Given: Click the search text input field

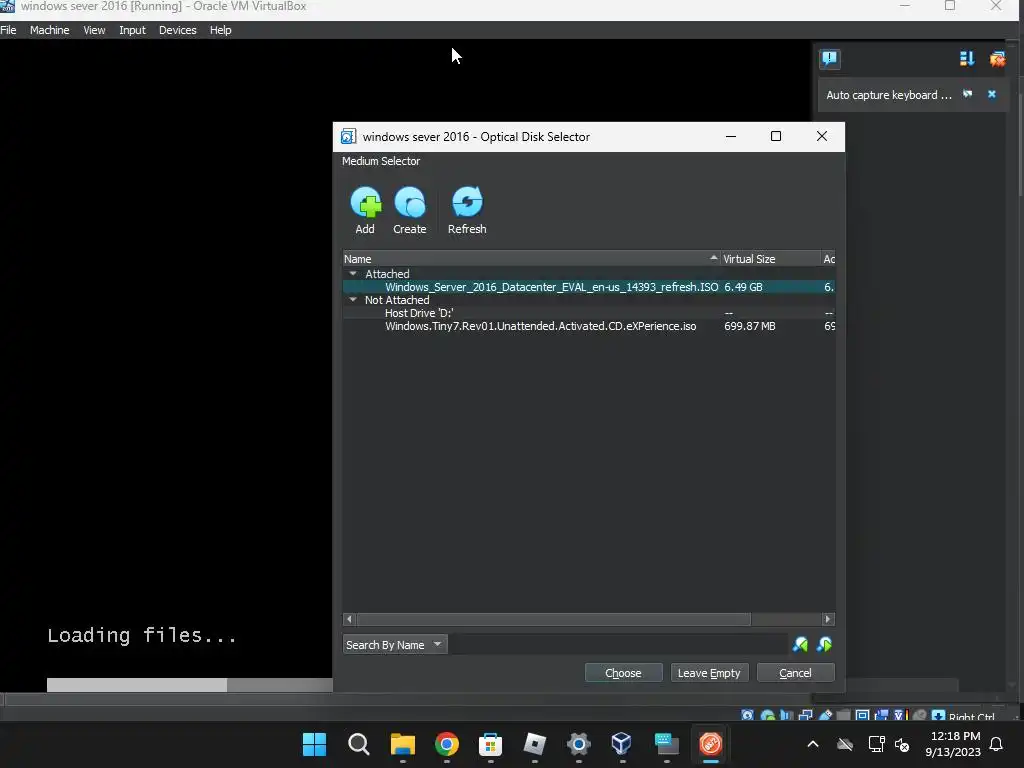Looking at the screenshot, I should [x=618, y=645].
